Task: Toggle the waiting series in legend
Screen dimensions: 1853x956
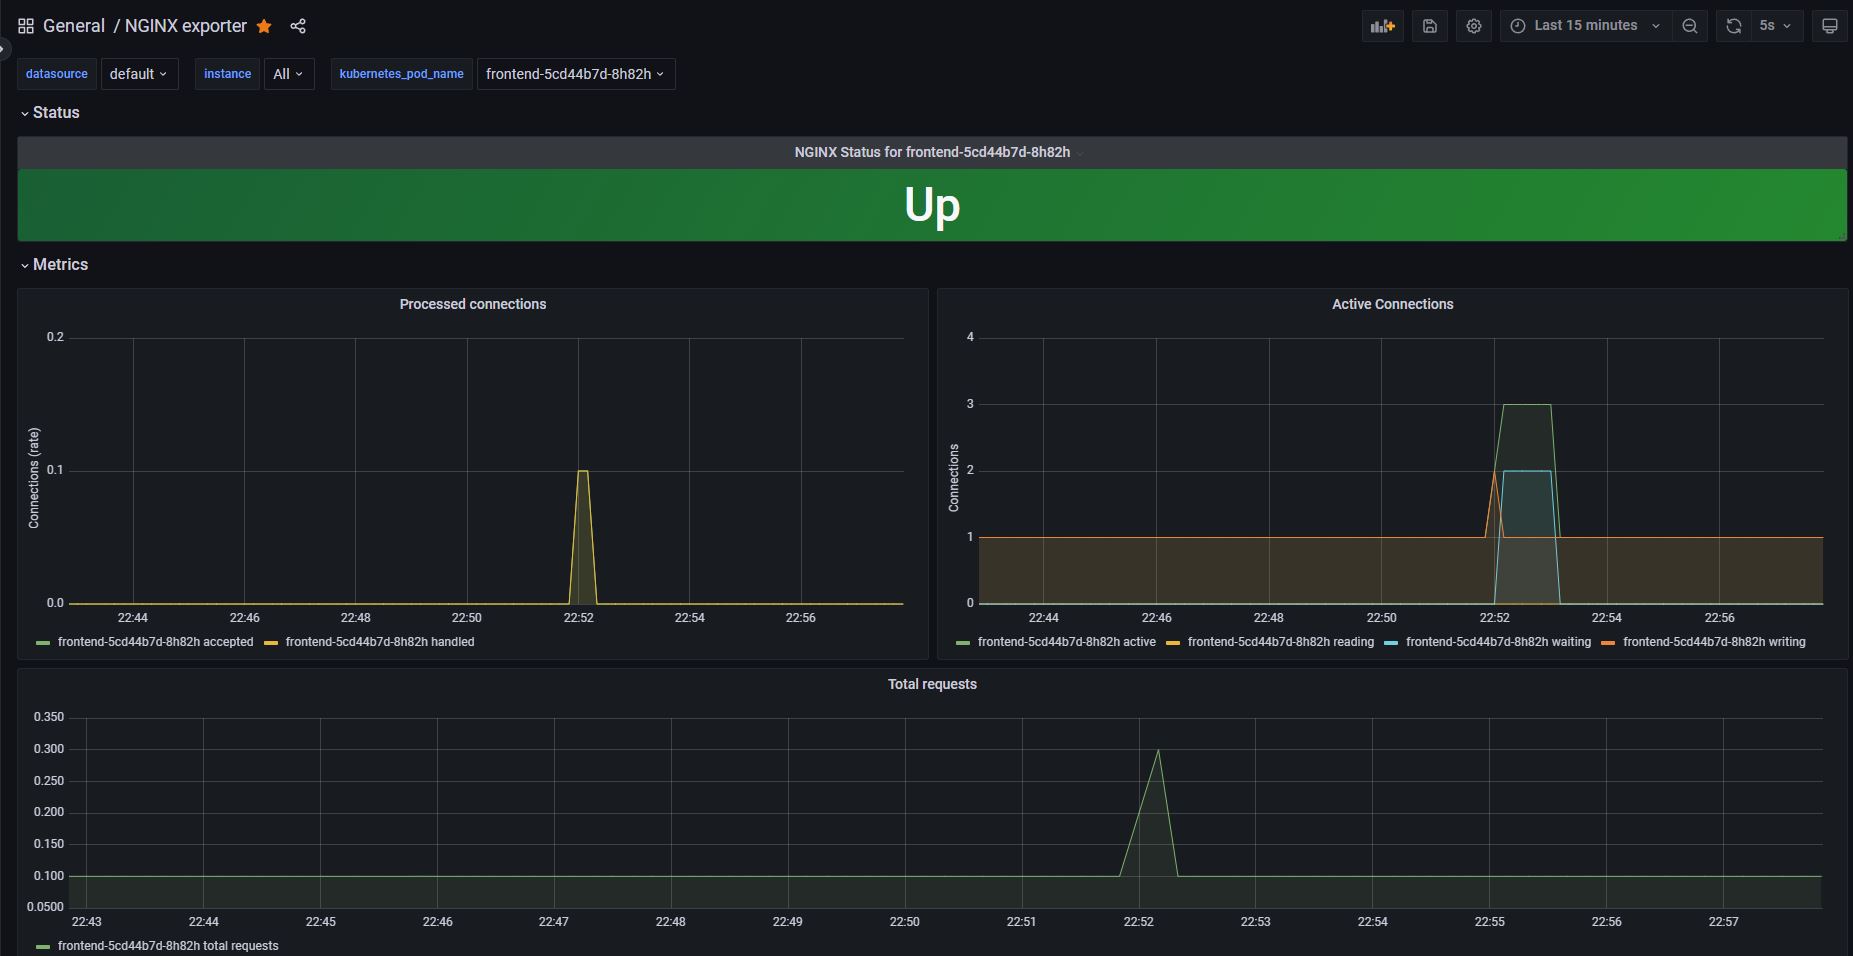Action: tap(1498, 642)
